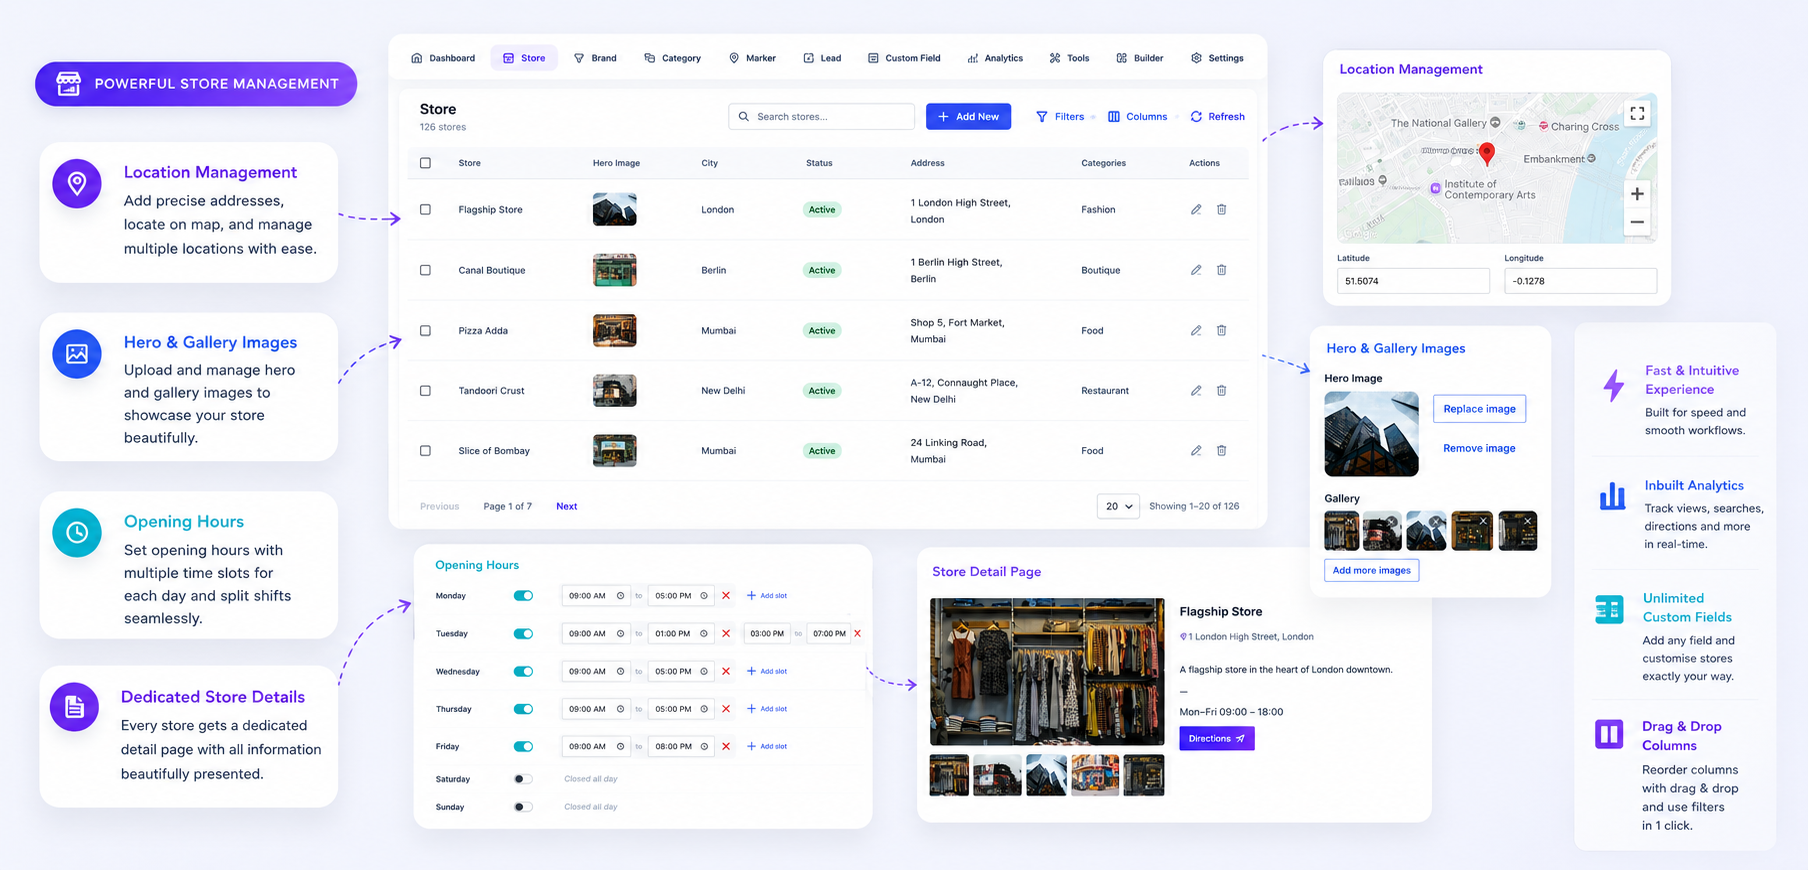Click the map fullscreen icon
Viewport: 1808px width, 870px height.
pos(1637,114)
